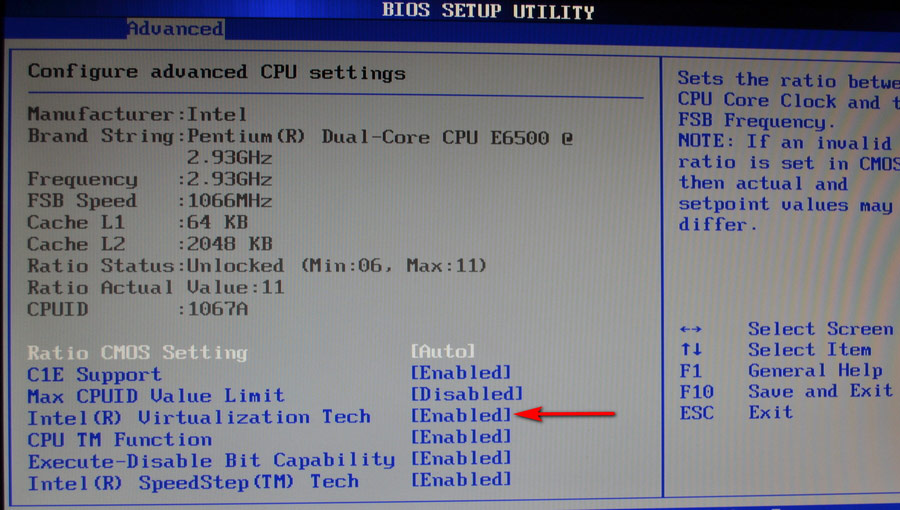This screenshot has height=510, width=900.
Task: Select the CPU TM Function setting
Action: pyautogui.click(x=119, y=439)
